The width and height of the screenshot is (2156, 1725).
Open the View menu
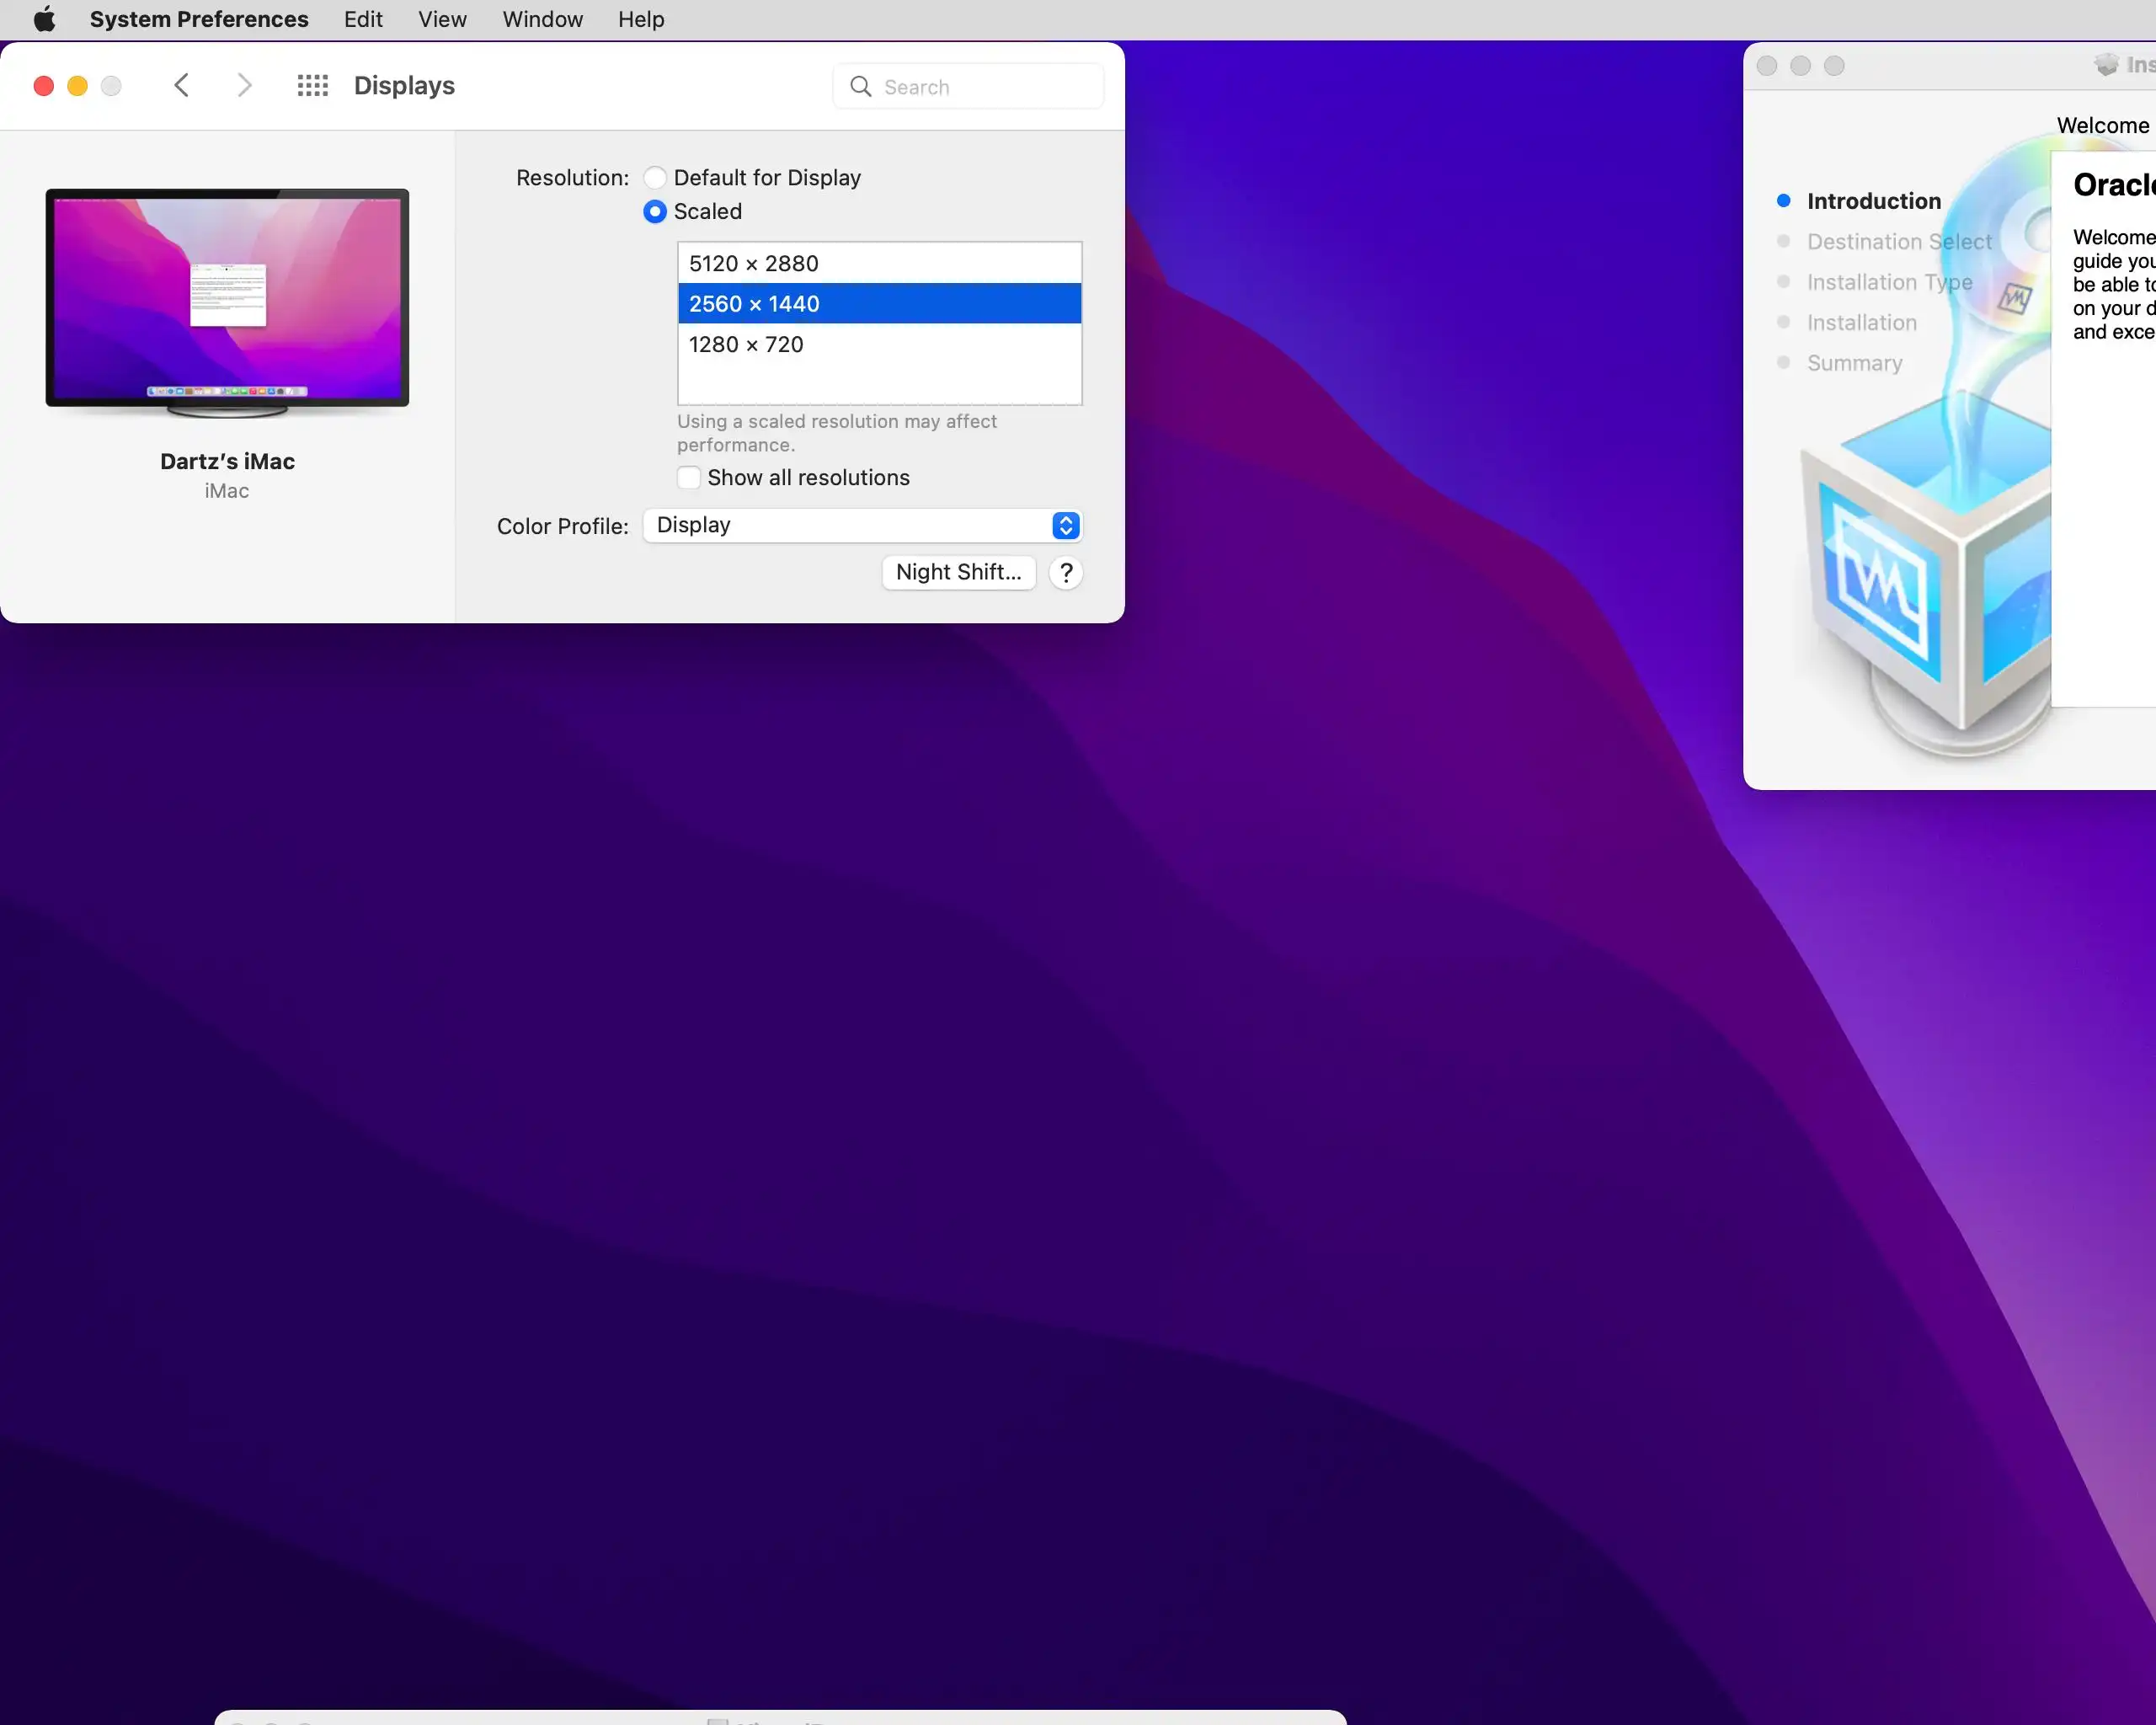coord(442,19)
